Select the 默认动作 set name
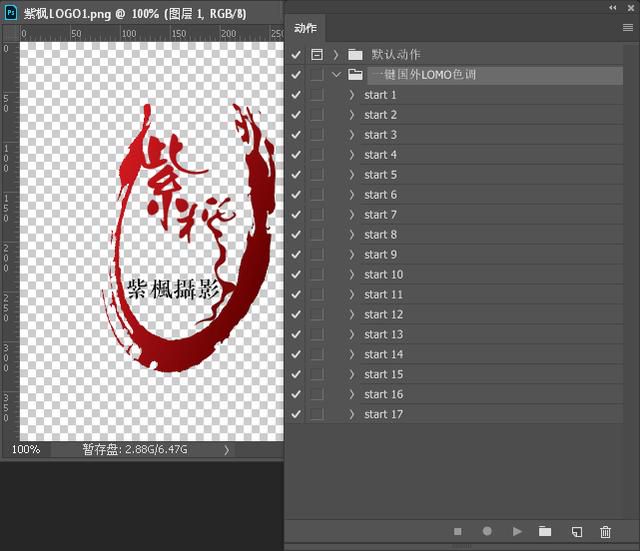This screenshot has height=551, width=640. tap(396, 54)
